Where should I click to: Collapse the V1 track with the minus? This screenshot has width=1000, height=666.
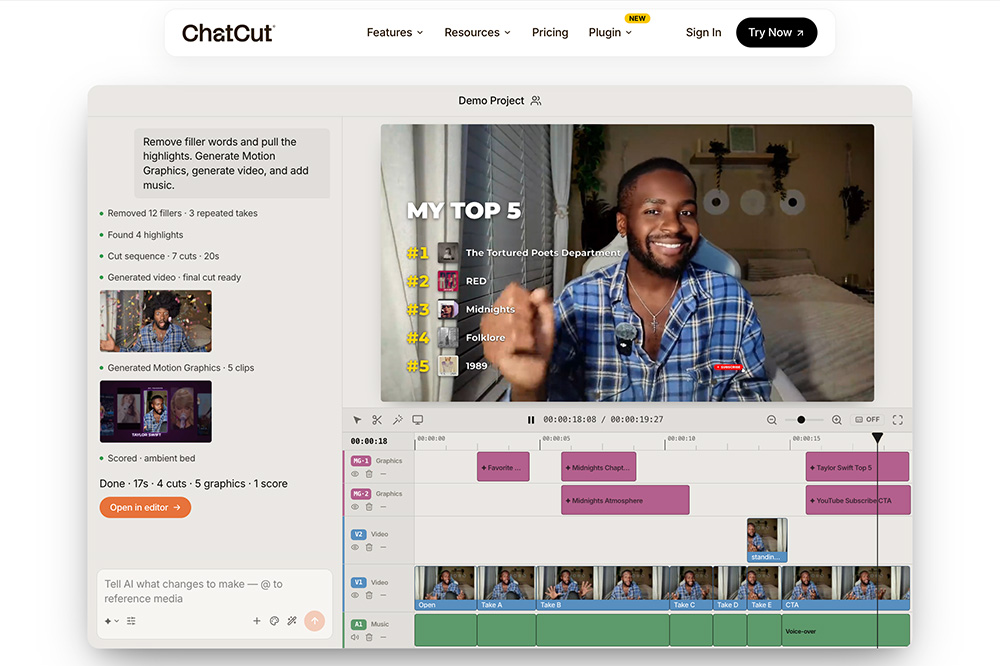tap(383, 595)
